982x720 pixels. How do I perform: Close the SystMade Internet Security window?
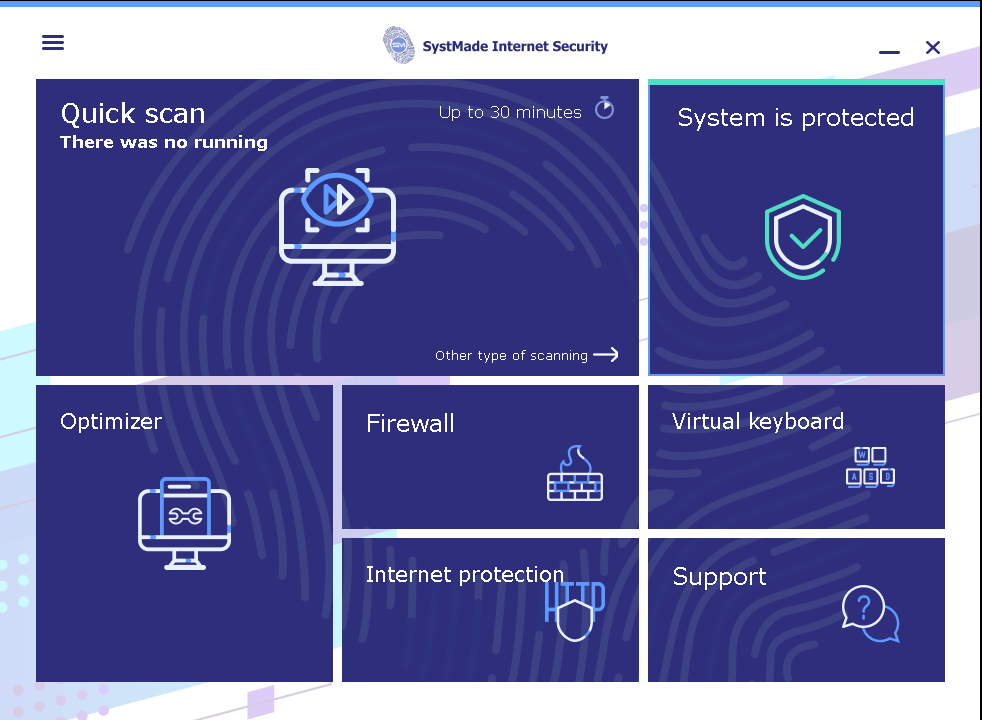[x=933, y=47]
